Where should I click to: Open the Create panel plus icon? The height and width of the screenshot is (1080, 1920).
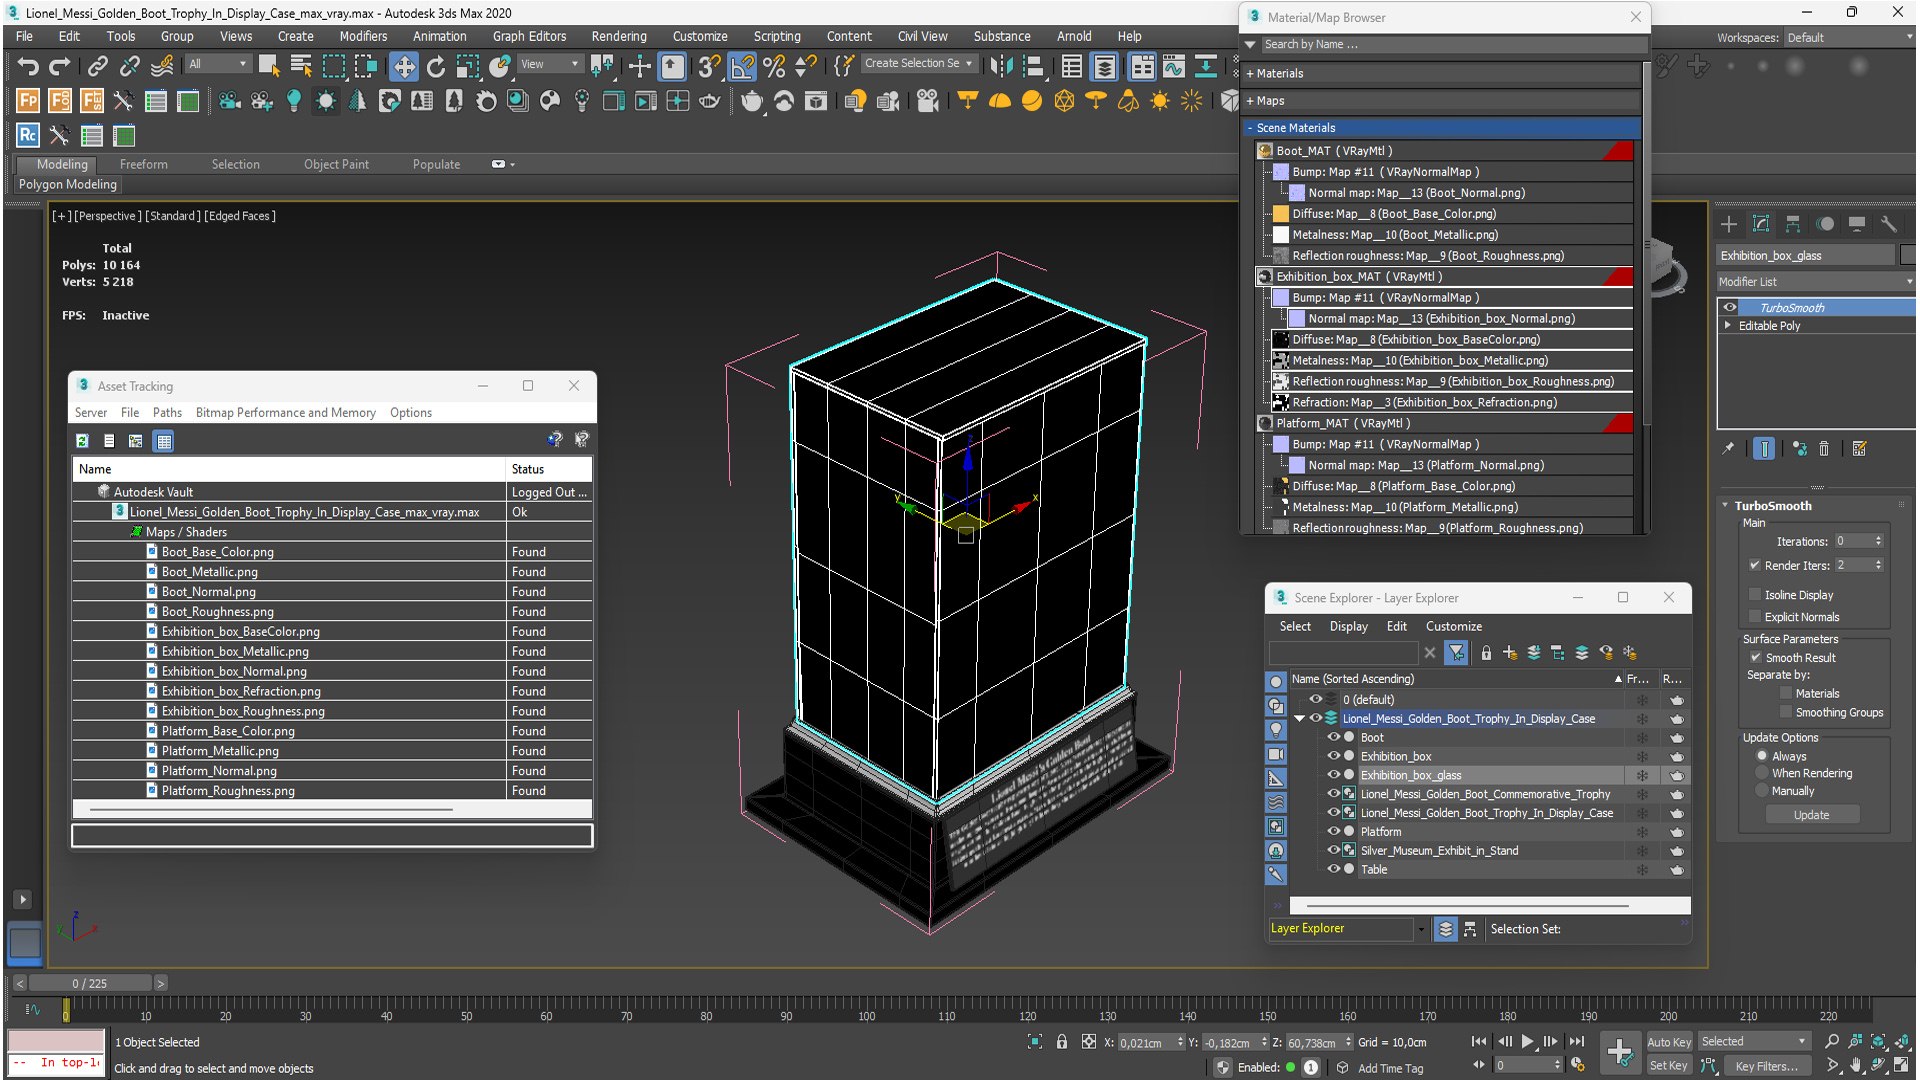tap(1729, 224)
